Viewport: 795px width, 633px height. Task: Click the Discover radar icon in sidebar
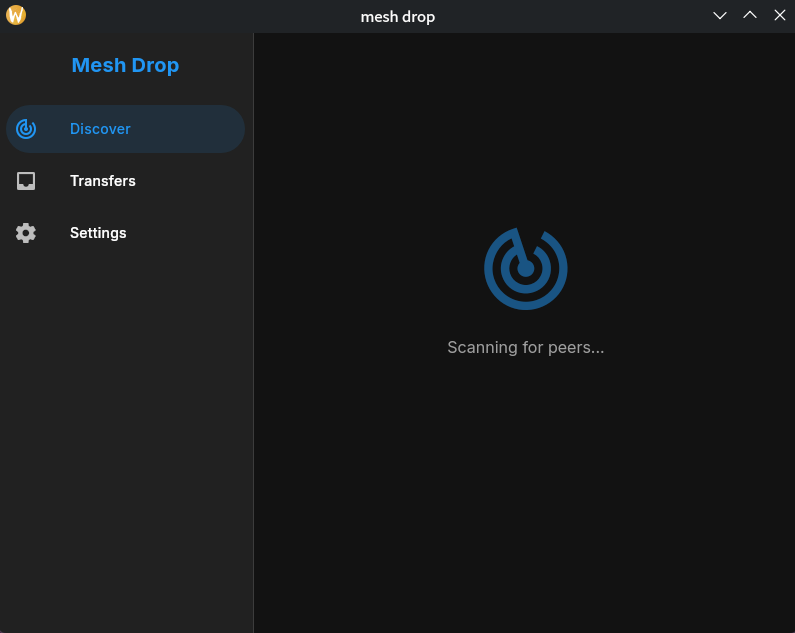[26, 129]
